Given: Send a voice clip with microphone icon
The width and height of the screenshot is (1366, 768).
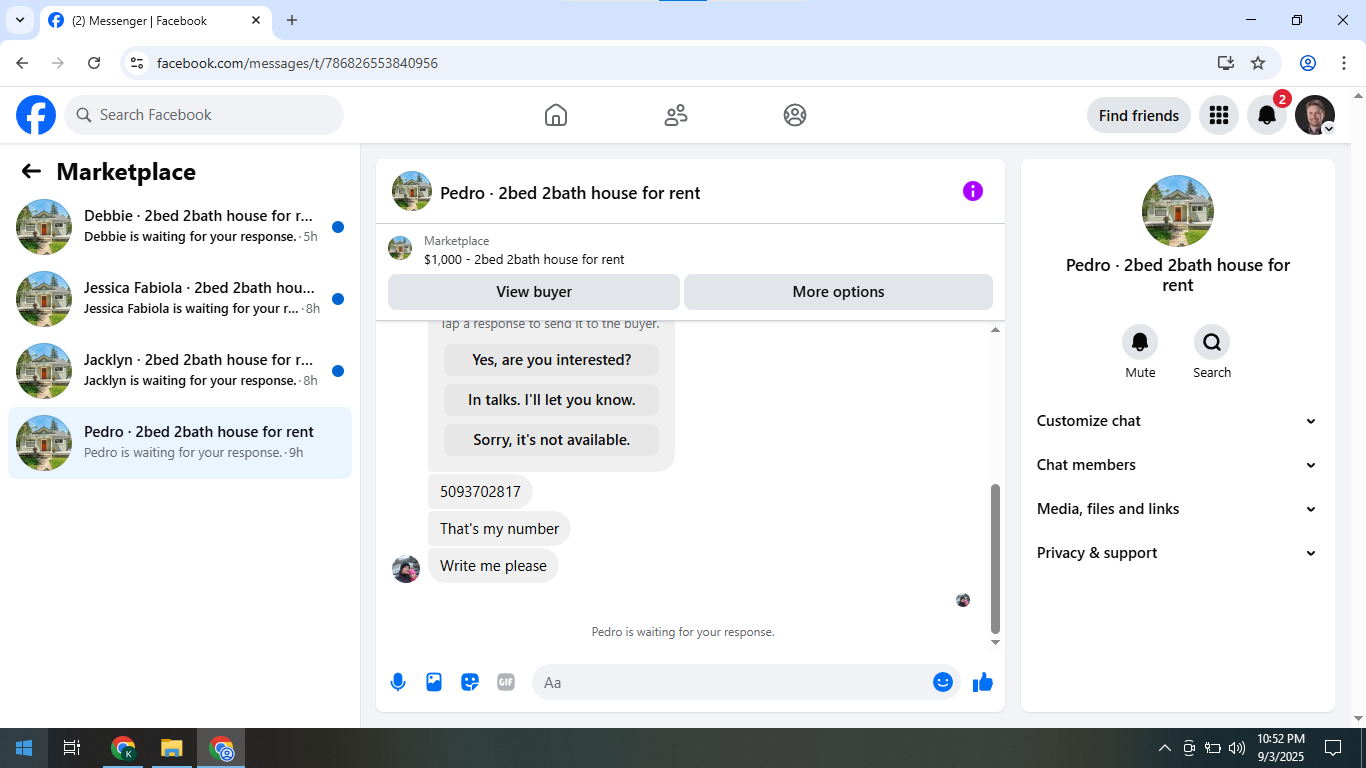Looking at the screenshot, I should (398, 682).
